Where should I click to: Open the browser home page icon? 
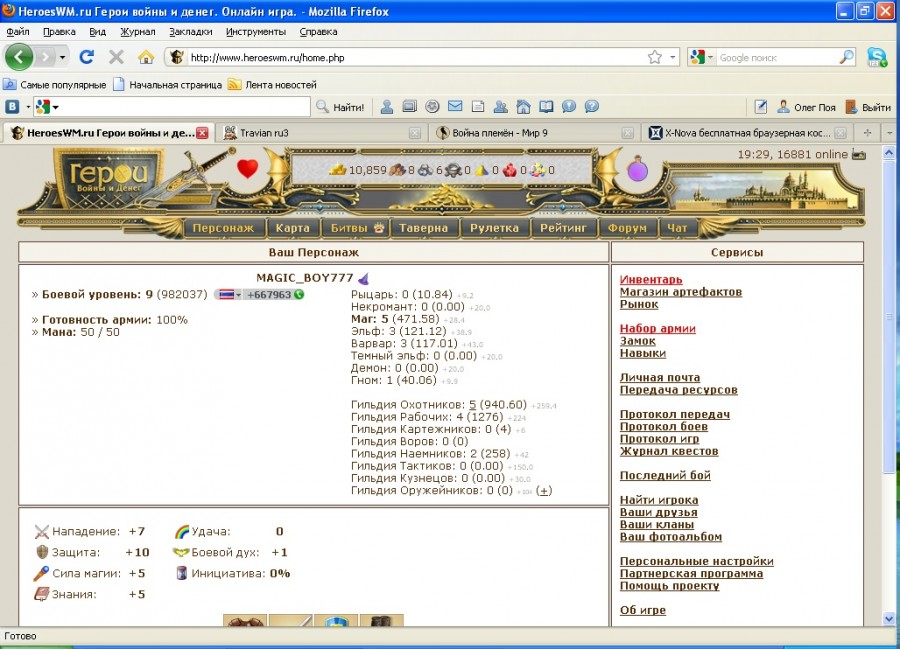[146, 57]
